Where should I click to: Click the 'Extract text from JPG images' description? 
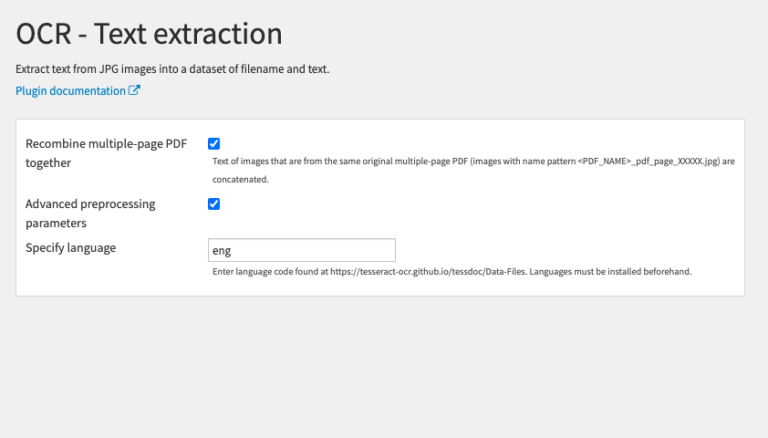pyautogui.click(x=172, y=69)
